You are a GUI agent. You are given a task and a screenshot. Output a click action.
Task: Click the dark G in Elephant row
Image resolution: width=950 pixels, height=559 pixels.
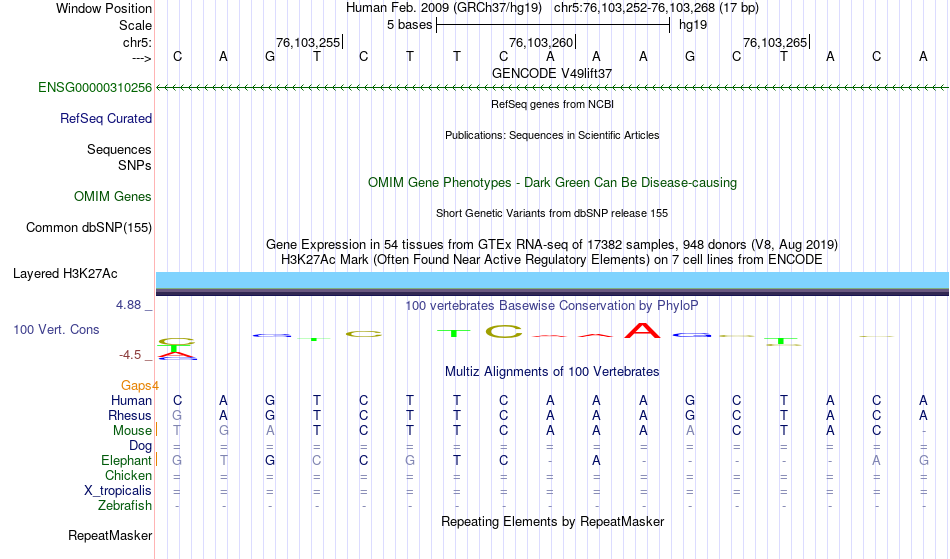click(270, 461)
